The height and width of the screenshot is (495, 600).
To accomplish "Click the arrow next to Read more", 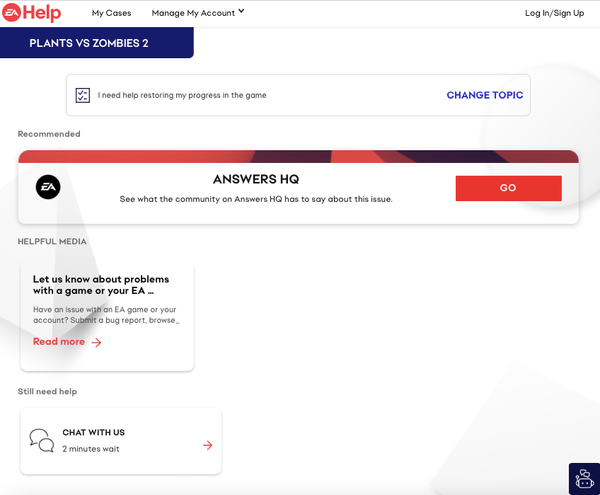I will click(97, 342).
